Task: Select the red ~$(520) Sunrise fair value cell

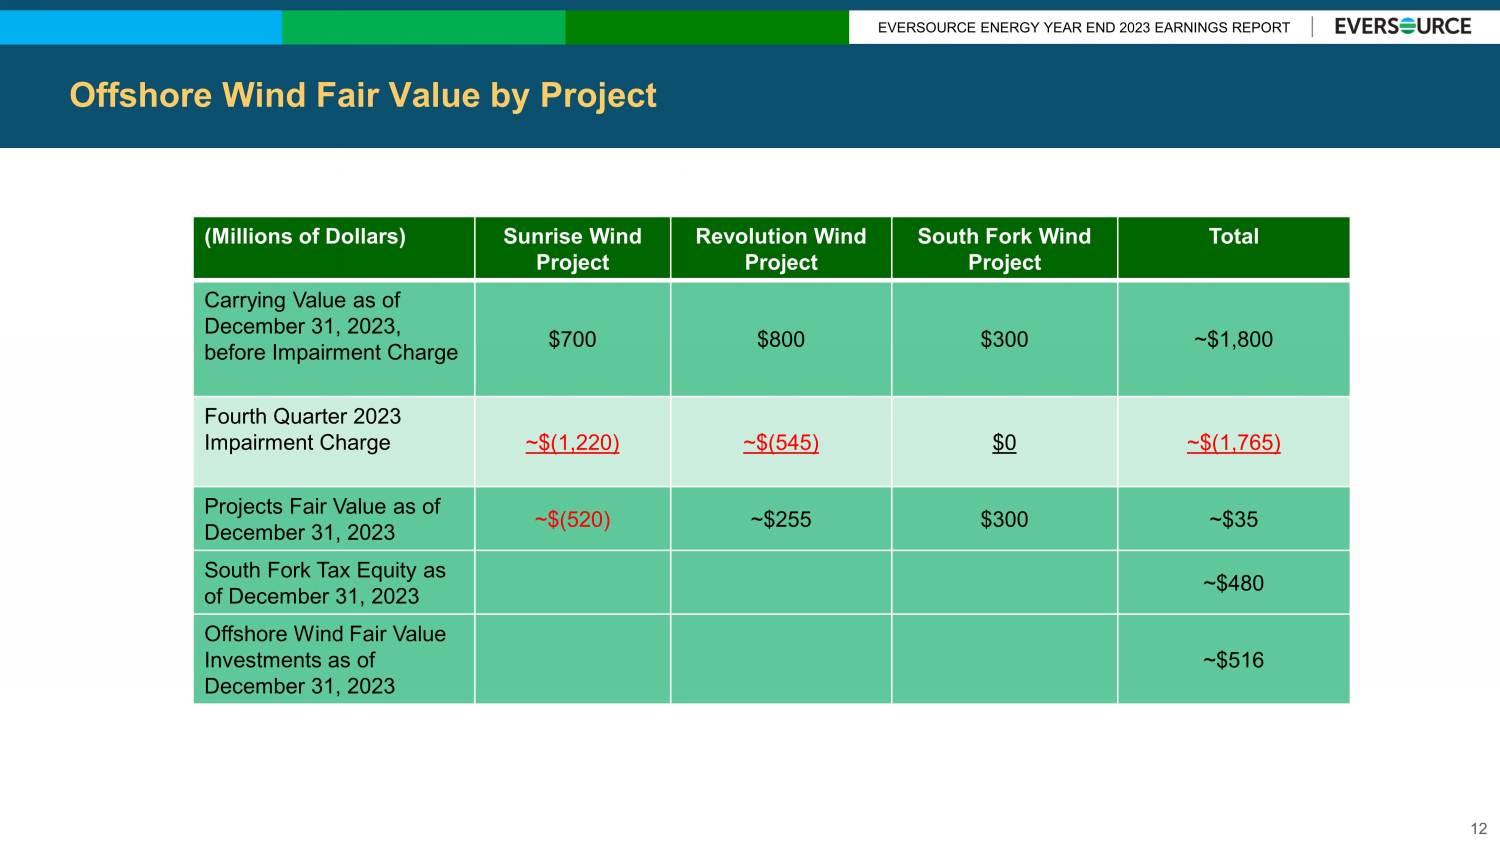Action: point(572,520)
